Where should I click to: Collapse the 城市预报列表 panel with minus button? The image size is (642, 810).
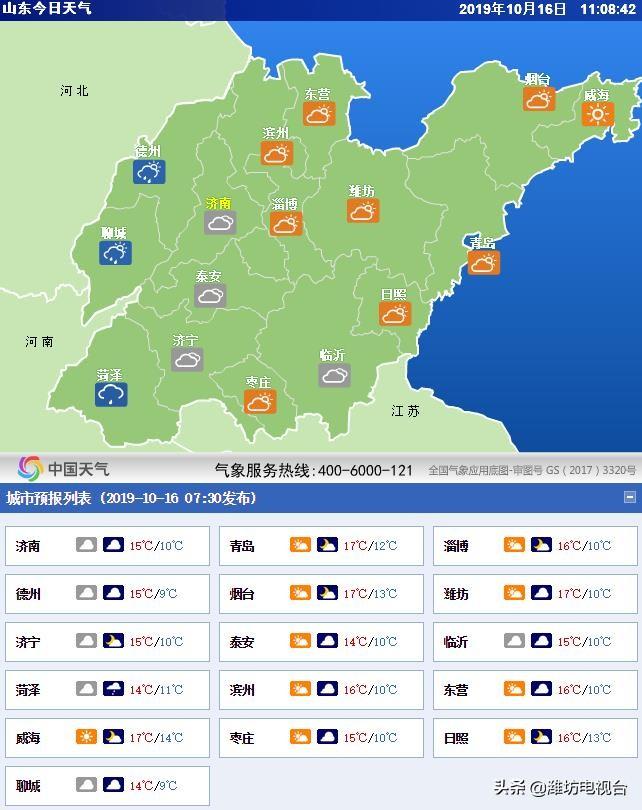tap(629, 497)
